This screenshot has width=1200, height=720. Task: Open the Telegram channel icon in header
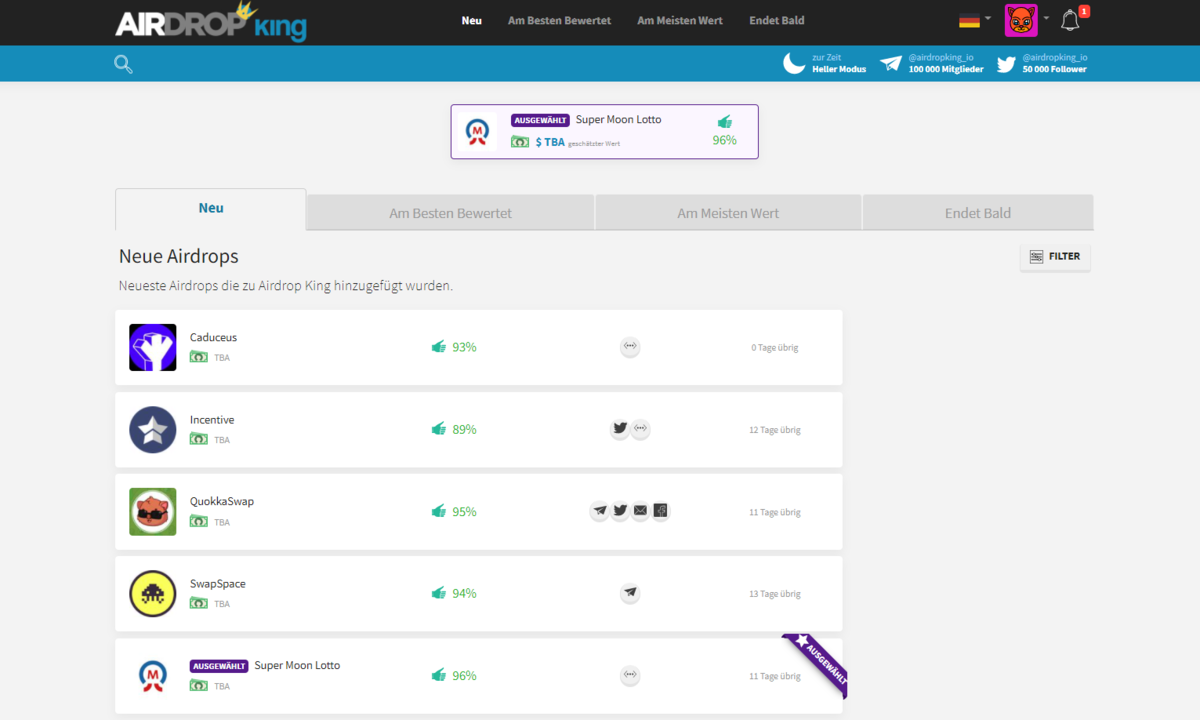[890, 64]
